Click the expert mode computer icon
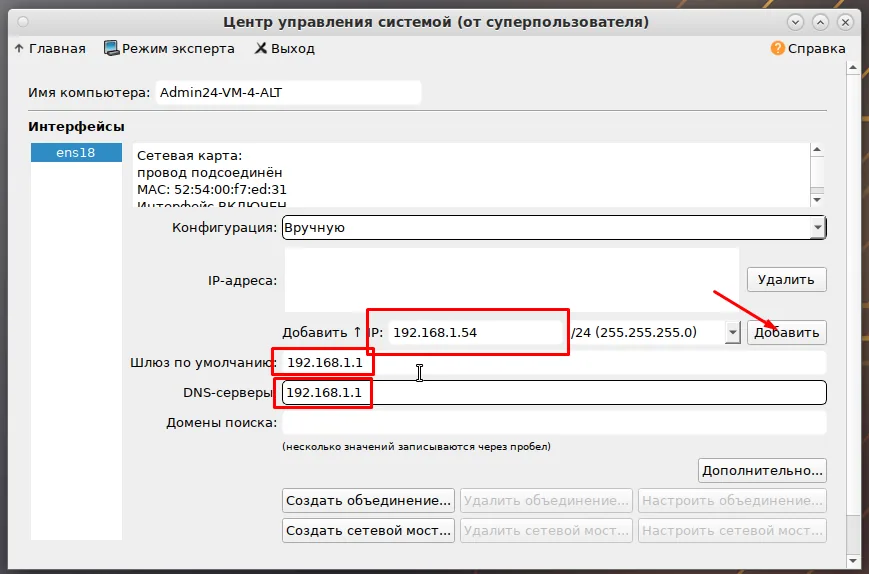869x574 pixels. (x=111, y=48)
